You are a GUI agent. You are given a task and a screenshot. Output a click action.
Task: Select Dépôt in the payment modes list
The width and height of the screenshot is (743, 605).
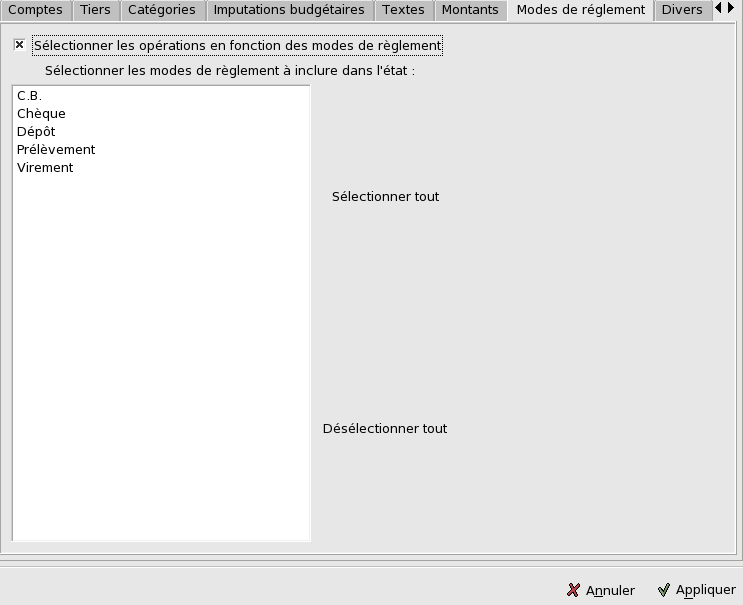(x=161, y=132)
